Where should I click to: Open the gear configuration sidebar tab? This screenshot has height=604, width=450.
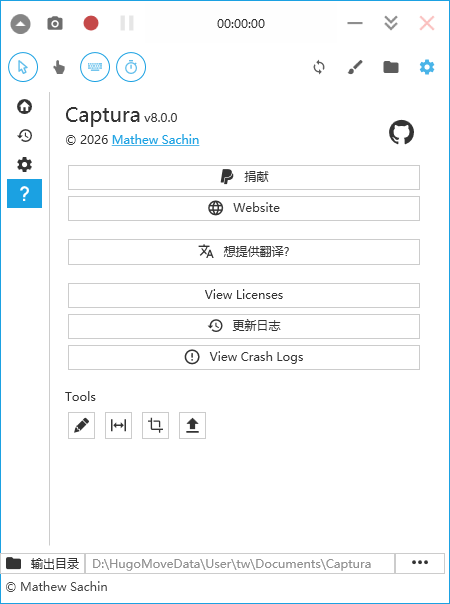click(x=24, y=164)
